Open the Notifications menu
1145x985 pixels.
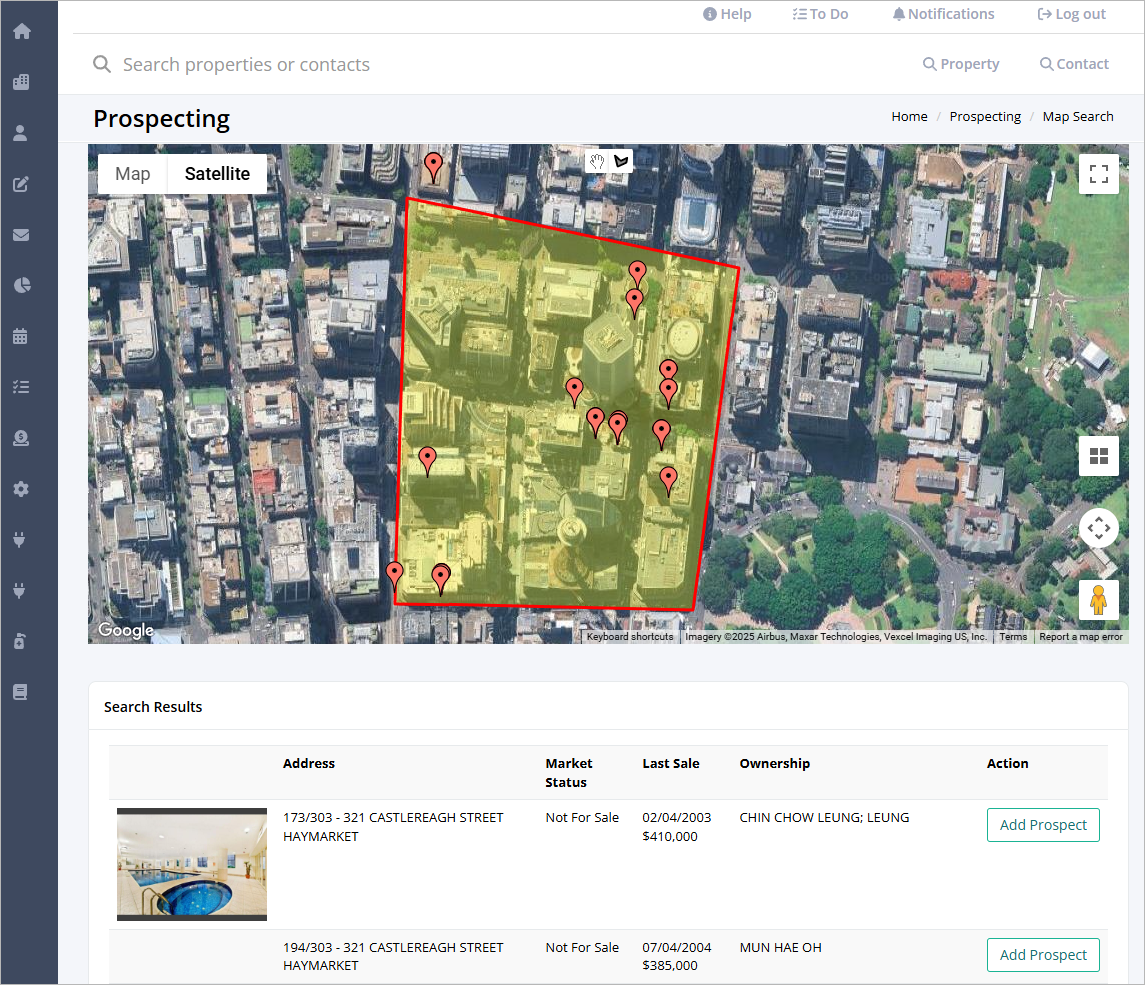943,14
